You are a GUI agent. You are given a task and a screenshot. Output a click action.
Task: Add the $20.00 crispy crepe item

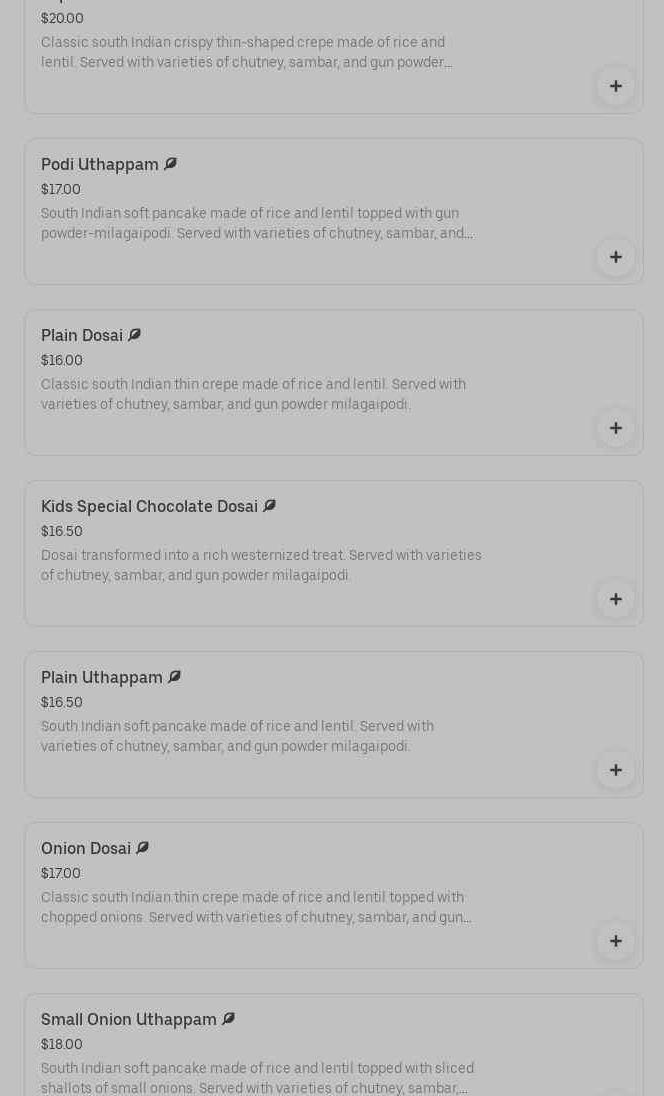coord(615,86)
